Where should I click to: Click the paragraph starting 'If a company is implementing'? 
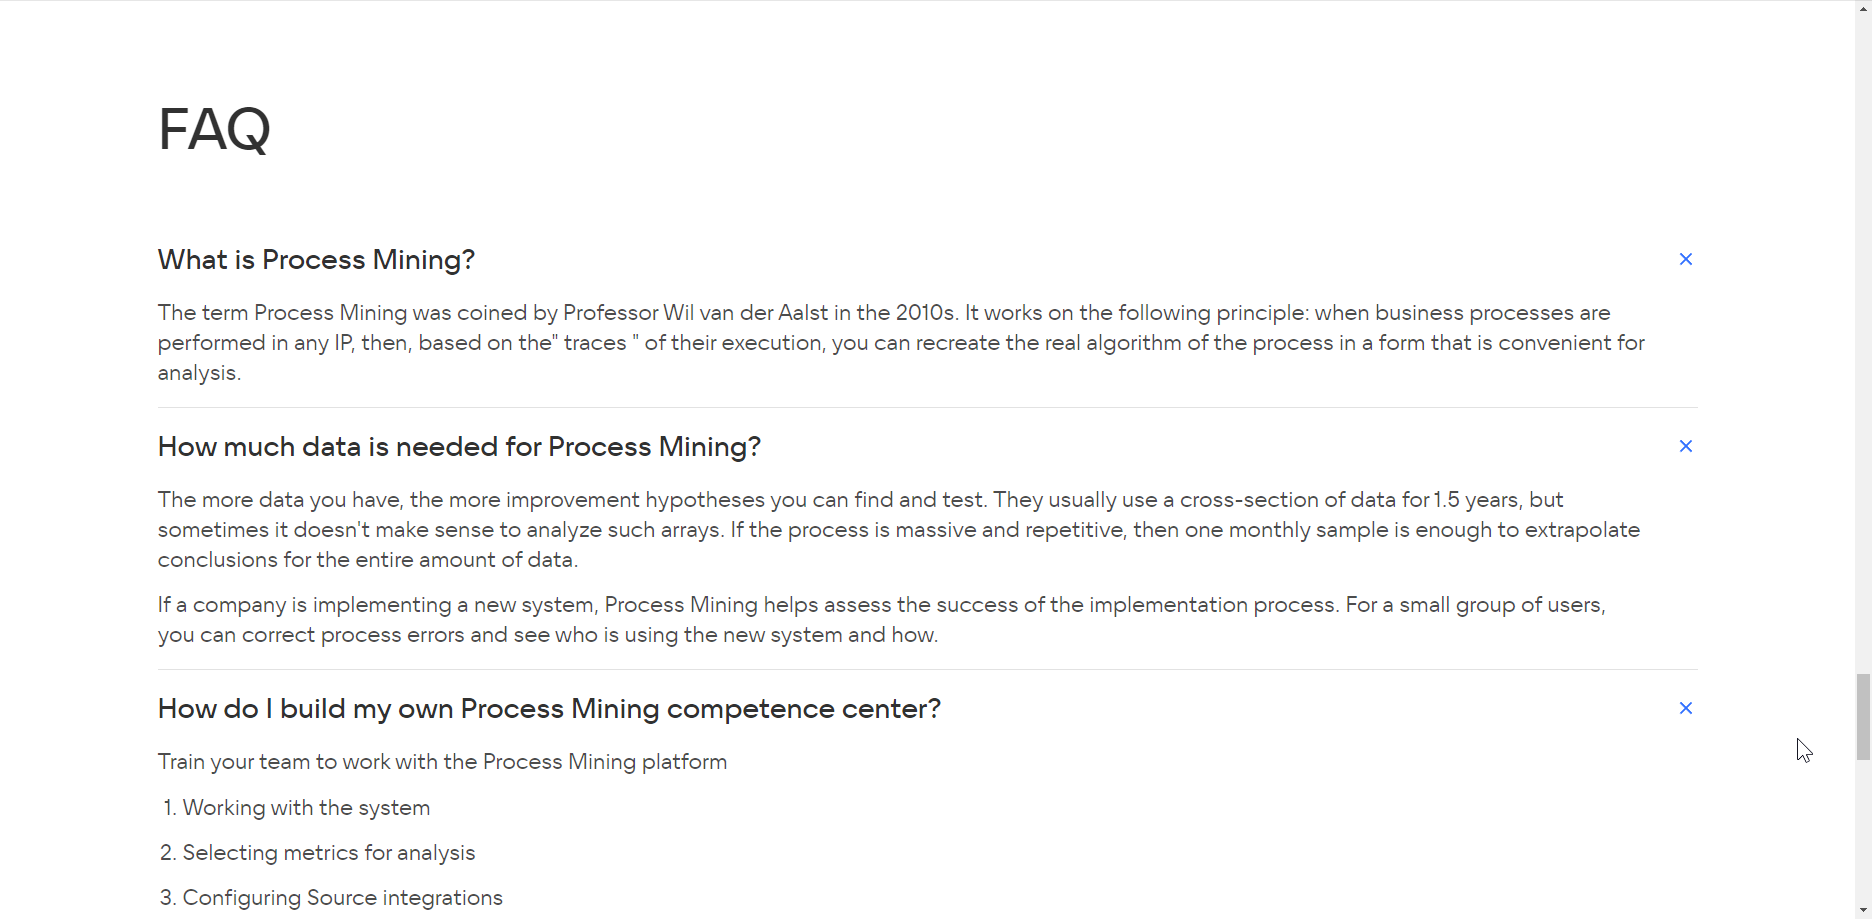click(x=882, y=620)
